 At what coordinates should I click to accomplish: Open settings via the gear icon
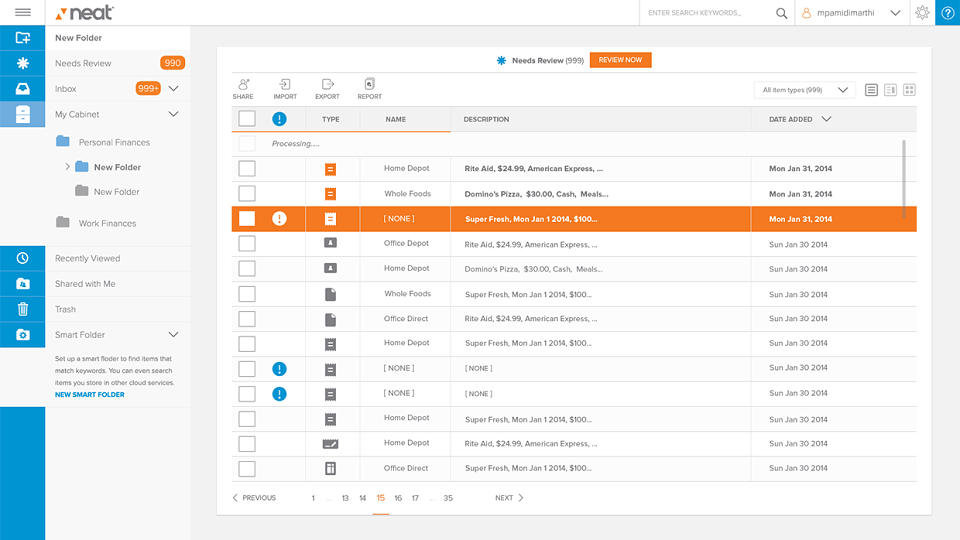[x=922, y=12]
